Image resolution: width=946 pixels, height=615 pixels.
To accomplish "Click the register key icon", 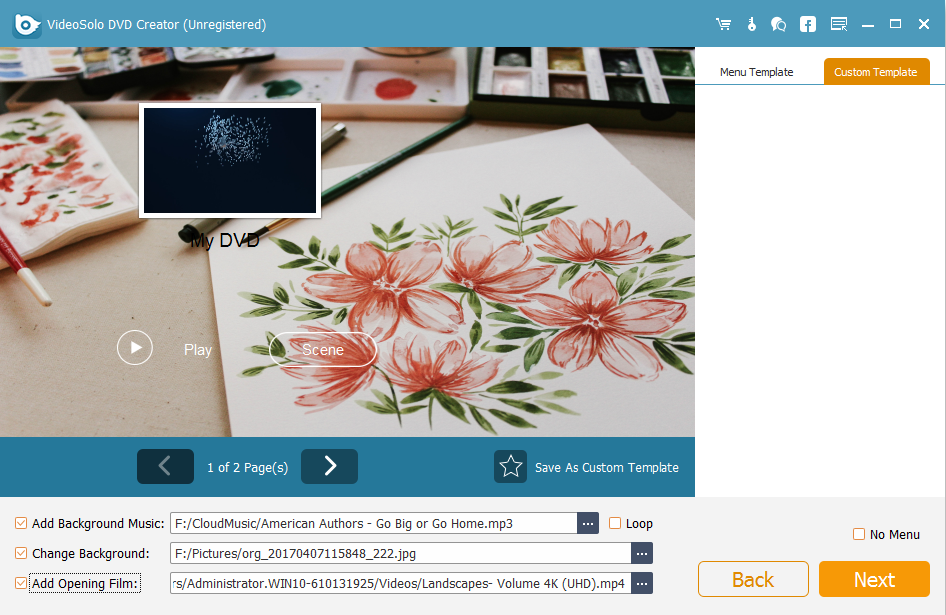I will [x=751, y=24].
